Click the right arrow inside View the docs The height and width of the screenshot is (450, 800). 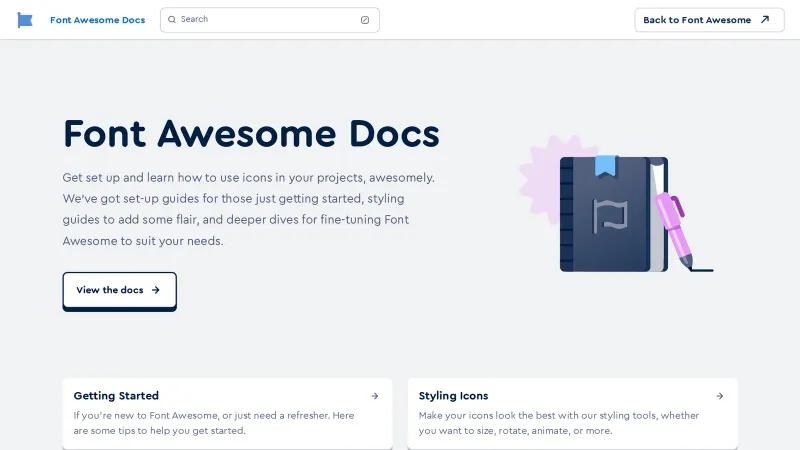(x=155, y=290)
